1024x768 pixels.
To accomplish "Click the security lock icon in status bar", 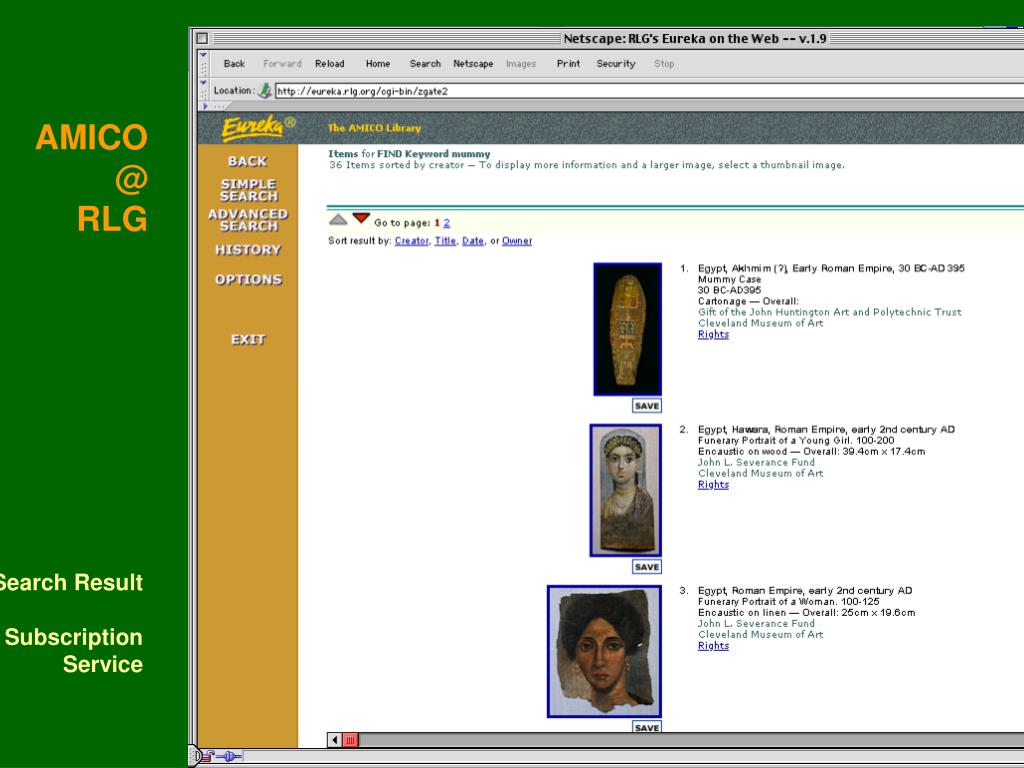I will pos(208,756).
